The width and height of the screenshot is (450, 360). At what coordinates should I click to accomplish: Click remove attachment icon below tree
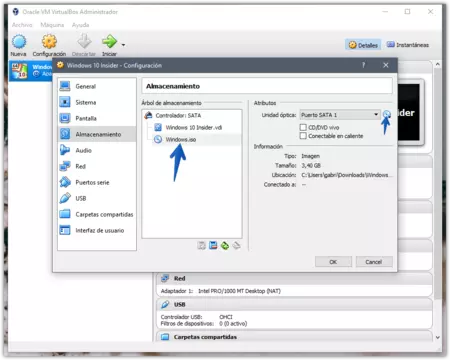tap(236, 246)
